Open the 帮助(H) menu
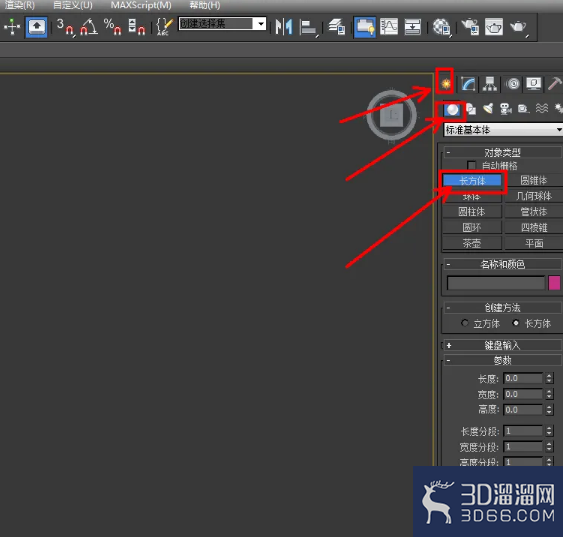This screenshot has width=563, height=537. [x=205, y=5]
